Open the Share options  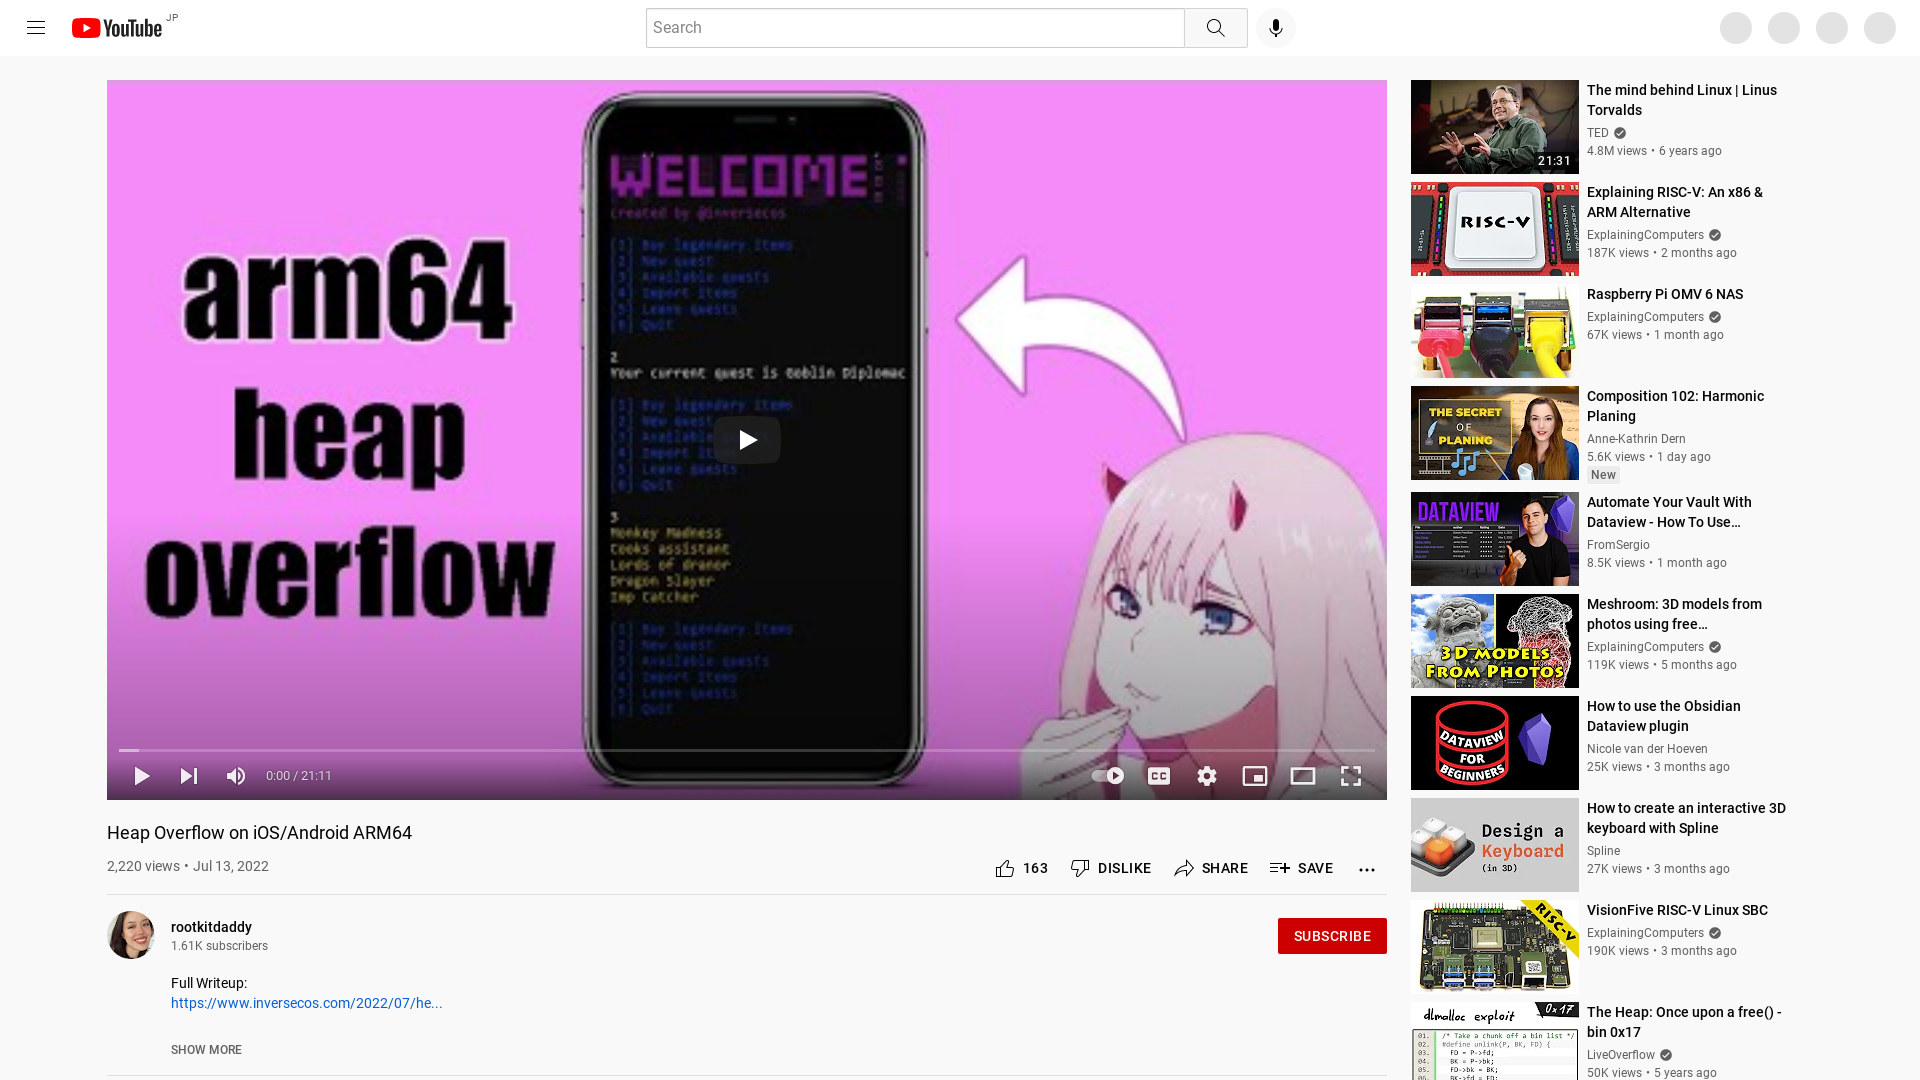[x=1211, y=868]
